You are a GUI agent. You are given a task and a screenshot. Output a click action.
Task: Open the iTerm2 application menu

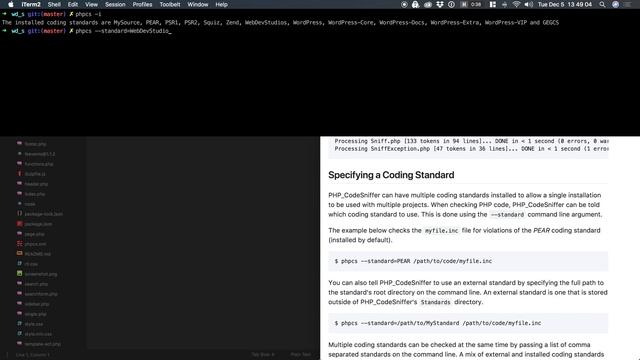pyautogui.click(x=31, y=4)
